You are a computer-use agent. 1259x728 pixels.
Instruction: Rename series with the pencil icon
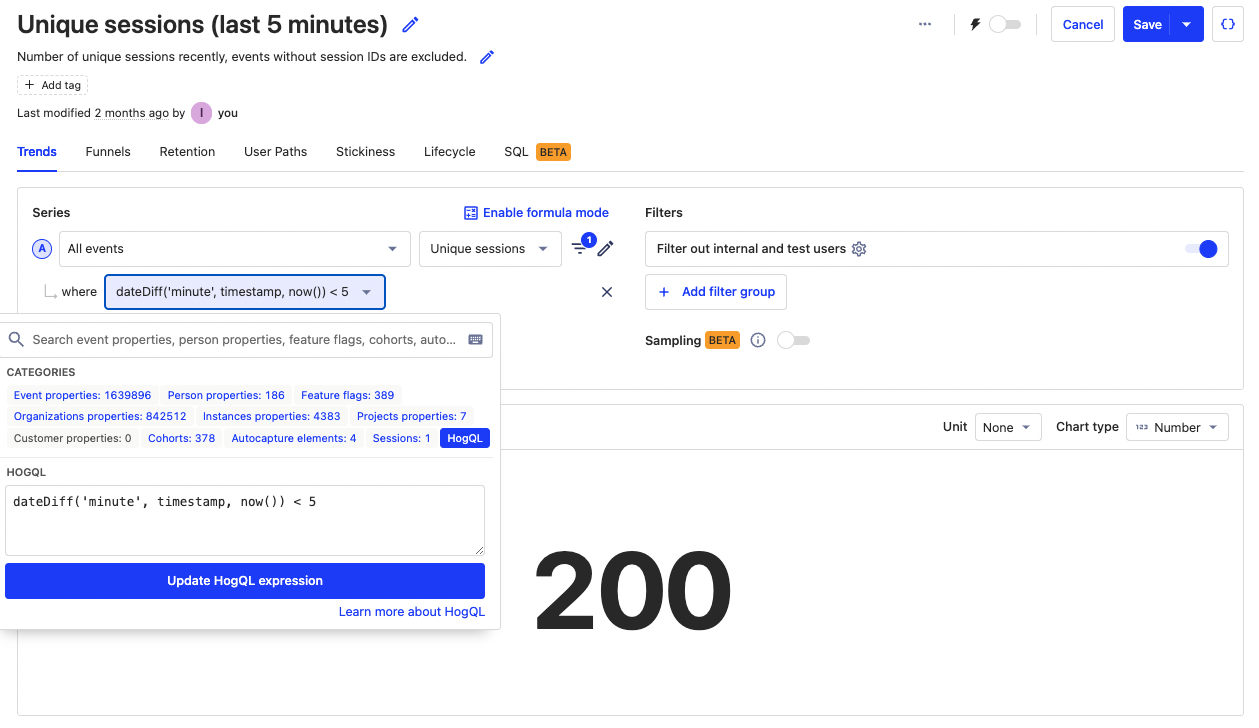point(606,249)
